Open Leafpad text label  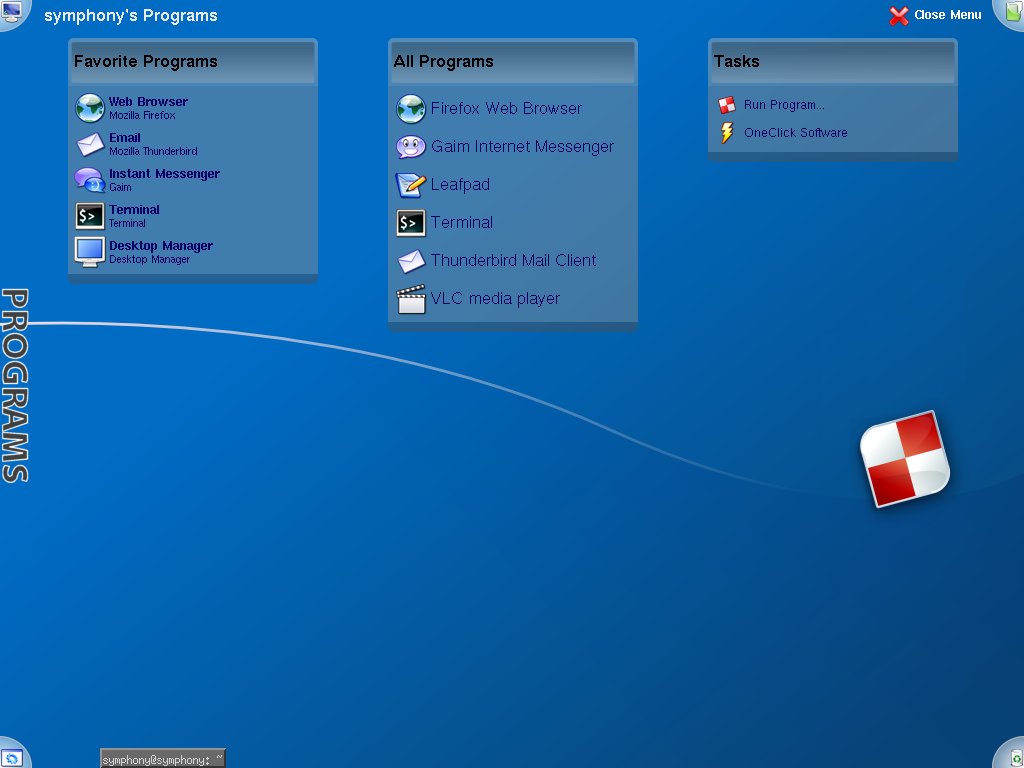[460, 185]
